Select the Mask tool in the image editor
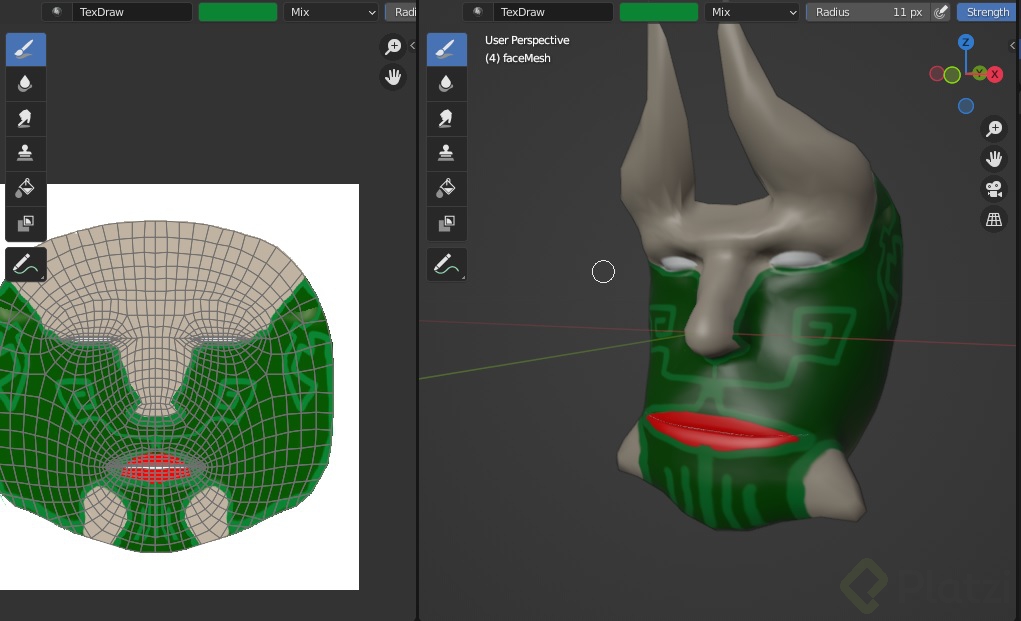Image resolution: width=1021 pixels, height=621 pixels. 25,222
